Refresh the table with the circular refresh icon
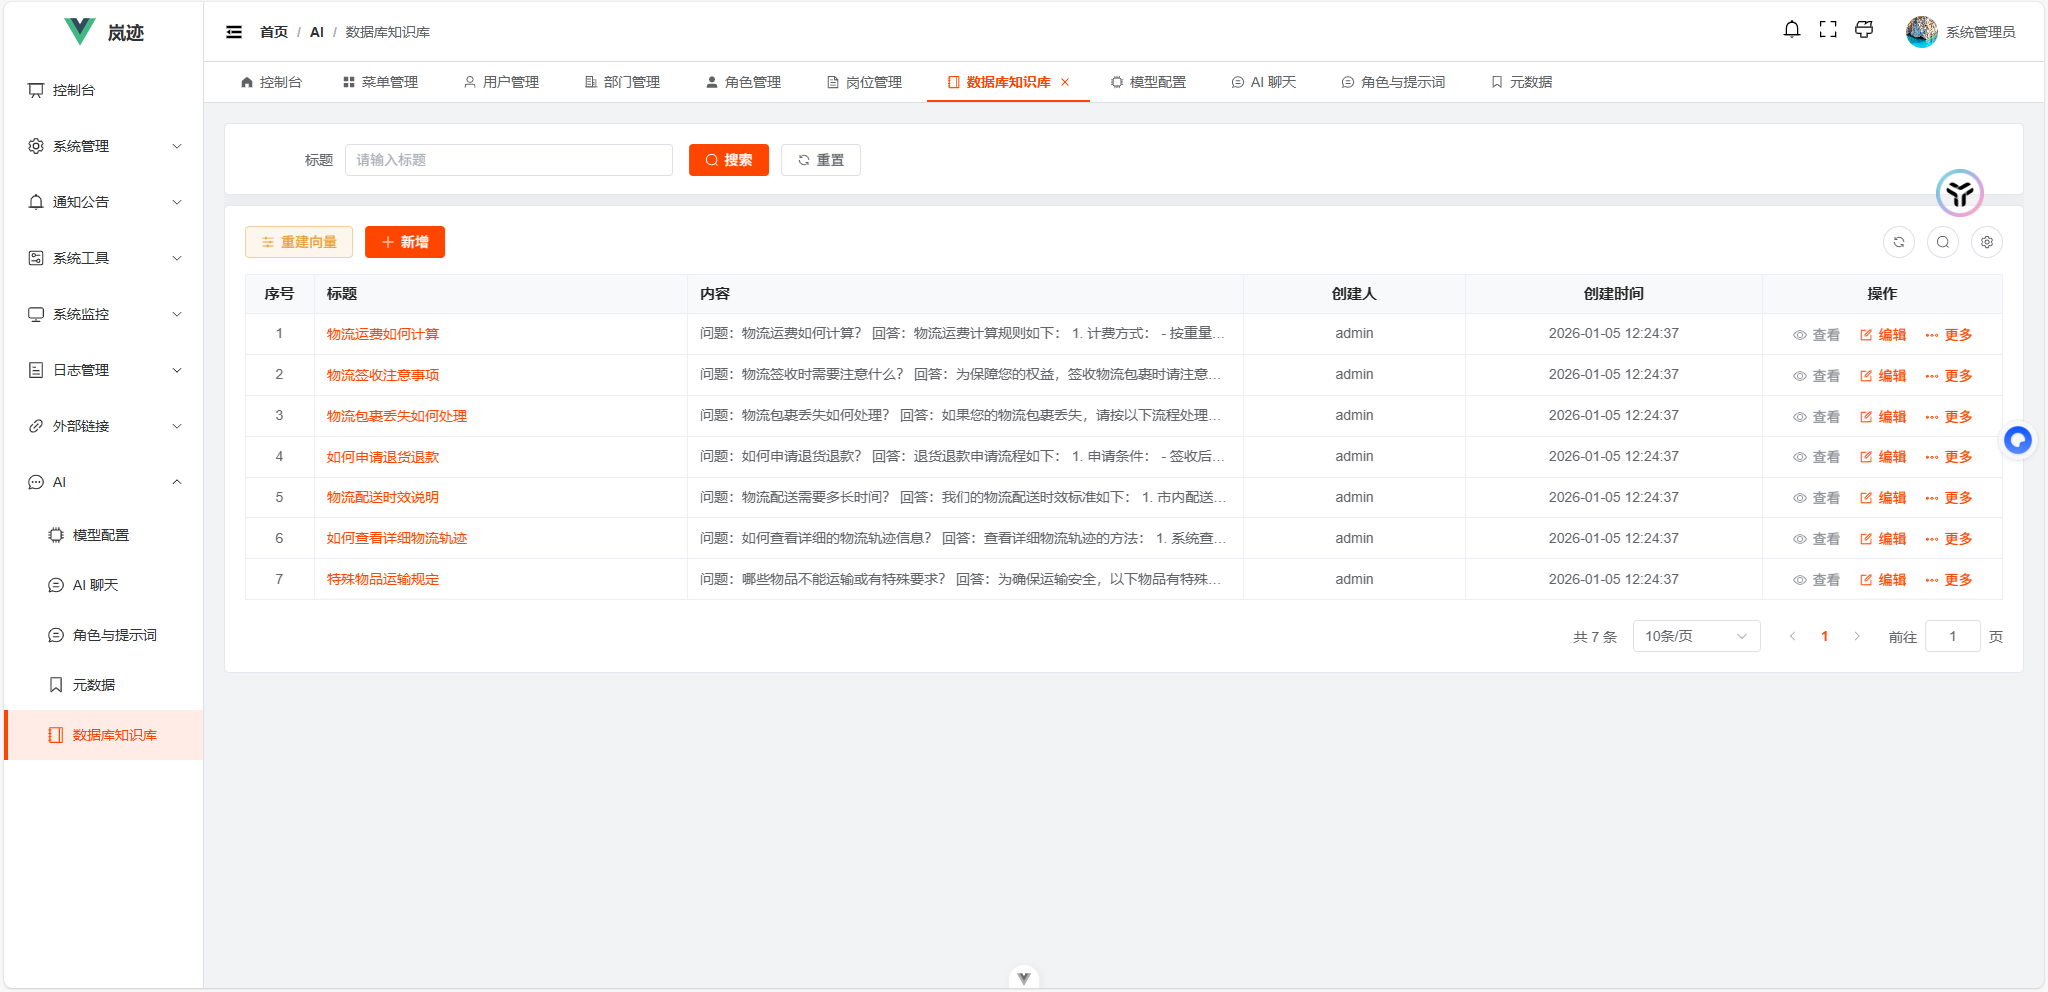 [x=1899, y=241]
